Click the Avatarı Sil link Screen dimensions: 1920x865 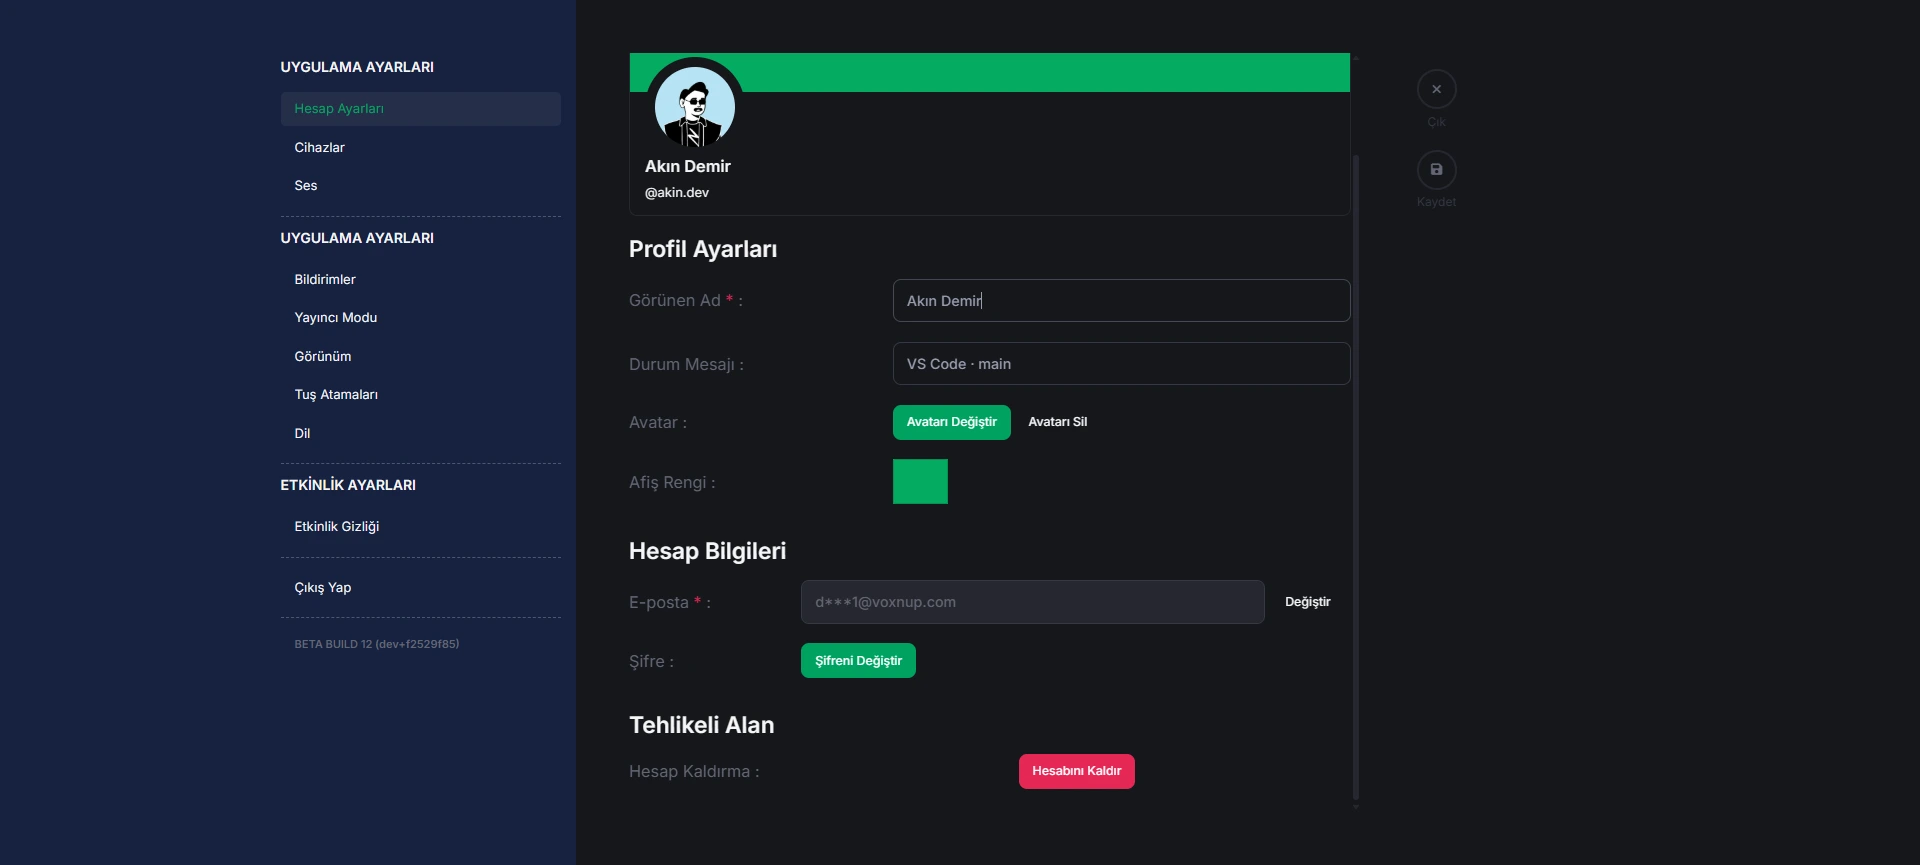click(1057, 422)
